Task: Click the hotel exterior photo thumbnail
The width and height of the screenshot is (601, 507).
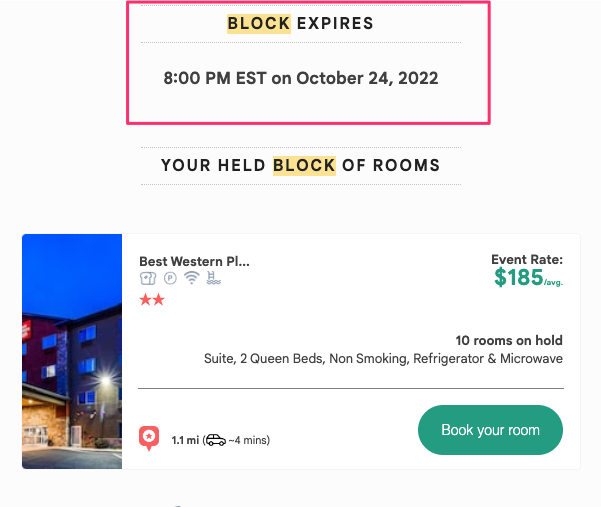Action: 72,351
